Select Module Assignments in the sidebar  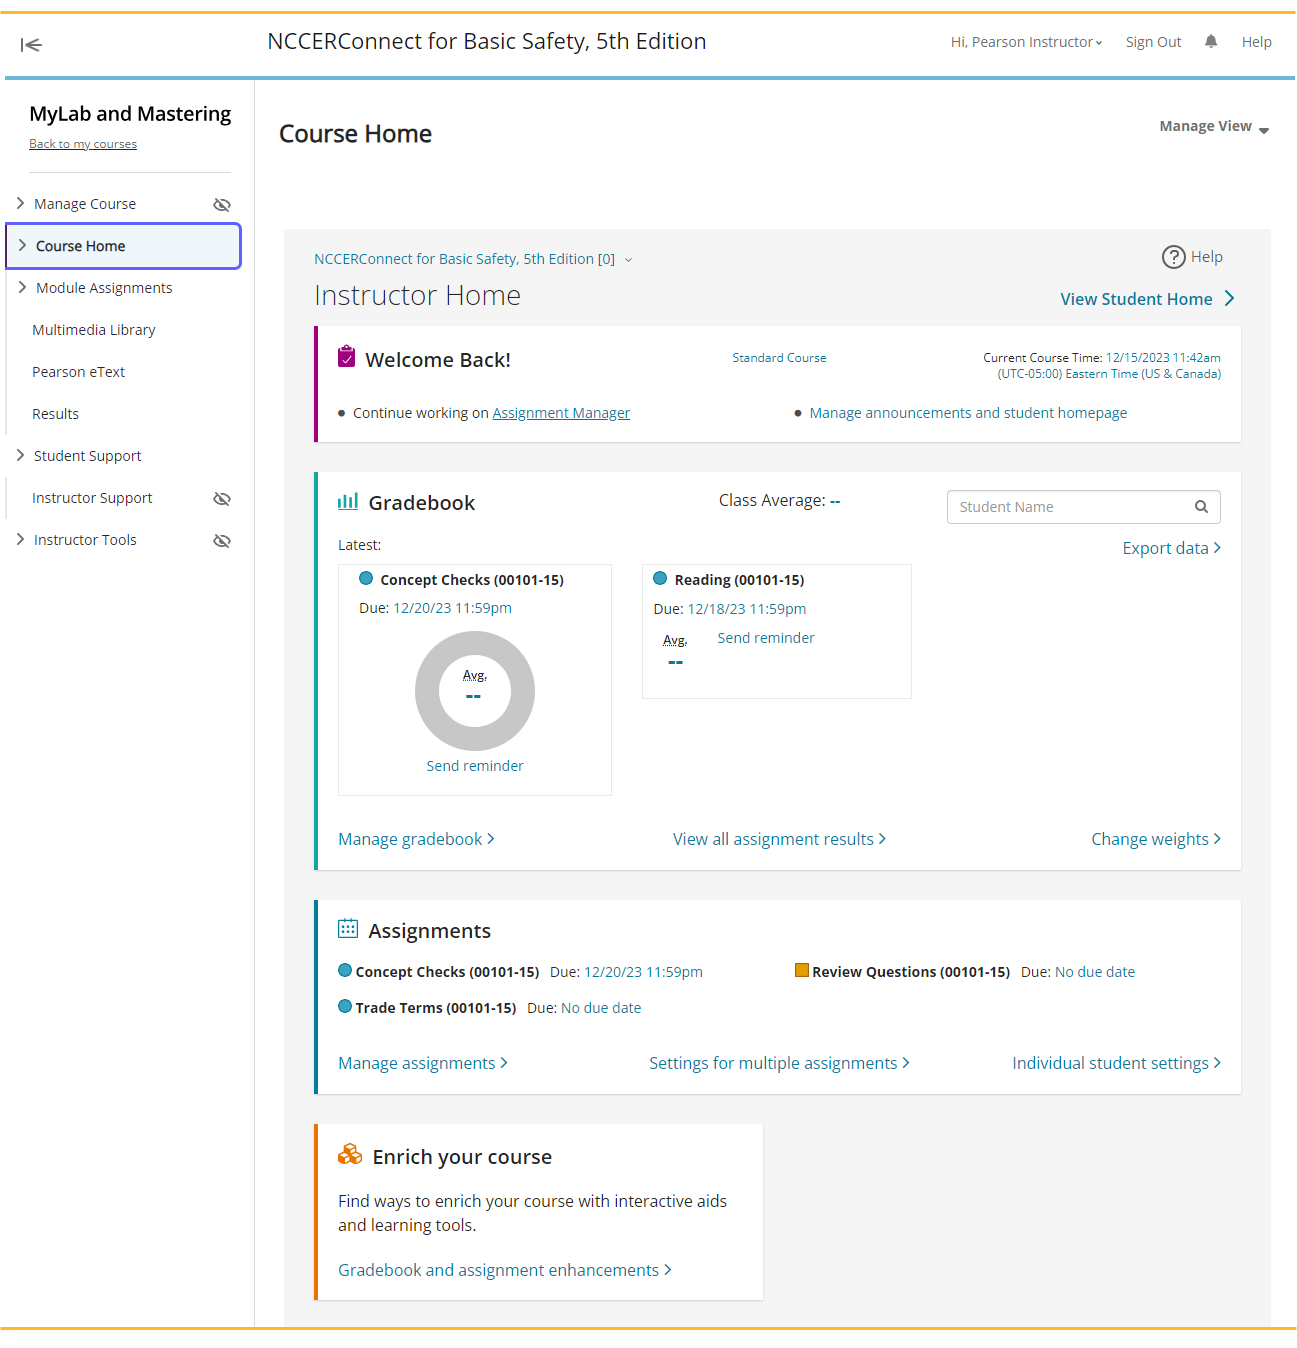coord(104,288)
